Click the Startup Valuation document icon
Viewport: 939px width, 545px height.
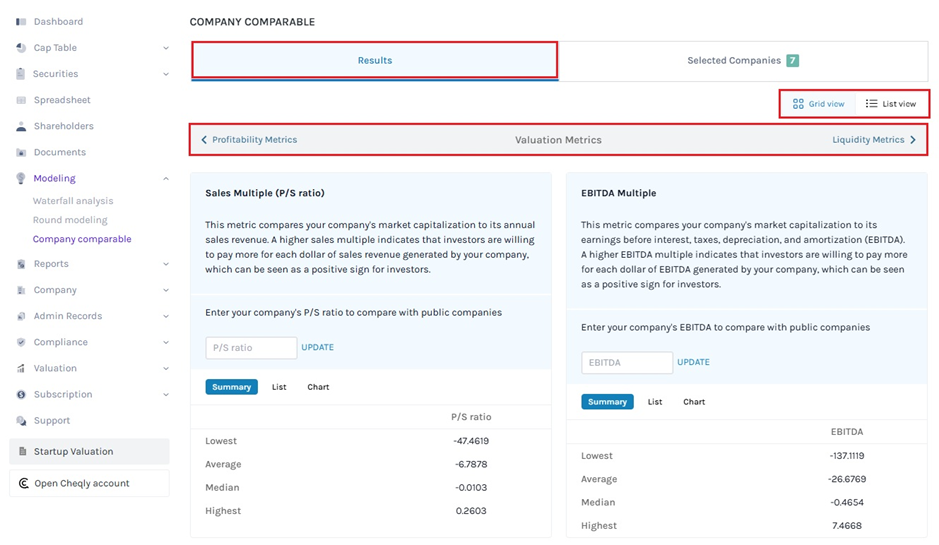tap(23, 452)
